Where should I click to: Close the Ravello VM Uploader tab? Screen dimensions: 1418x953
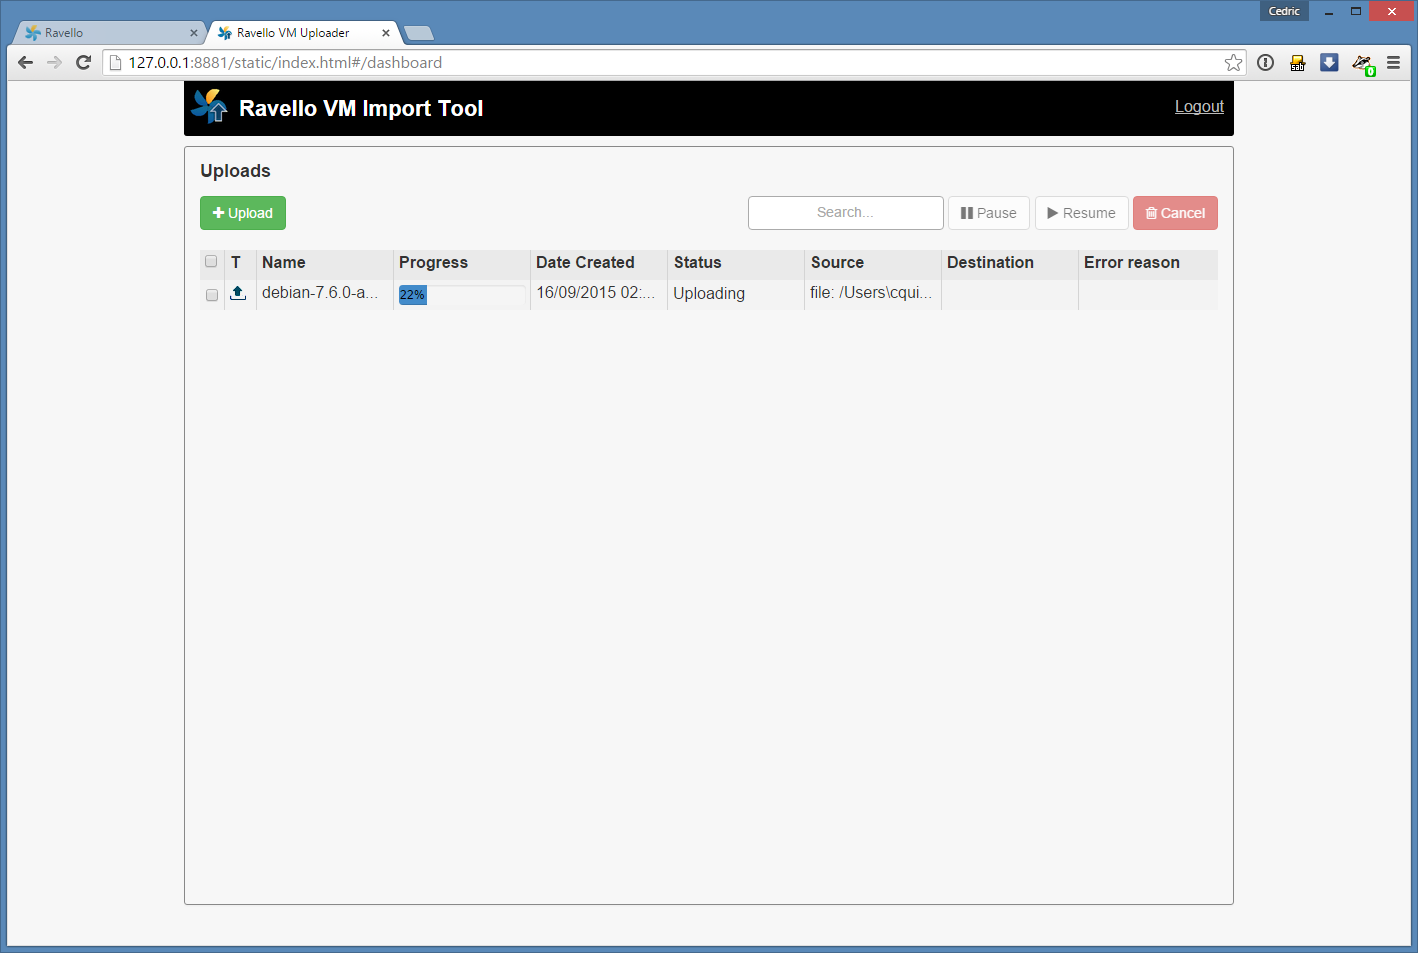[x=386, y=33]
